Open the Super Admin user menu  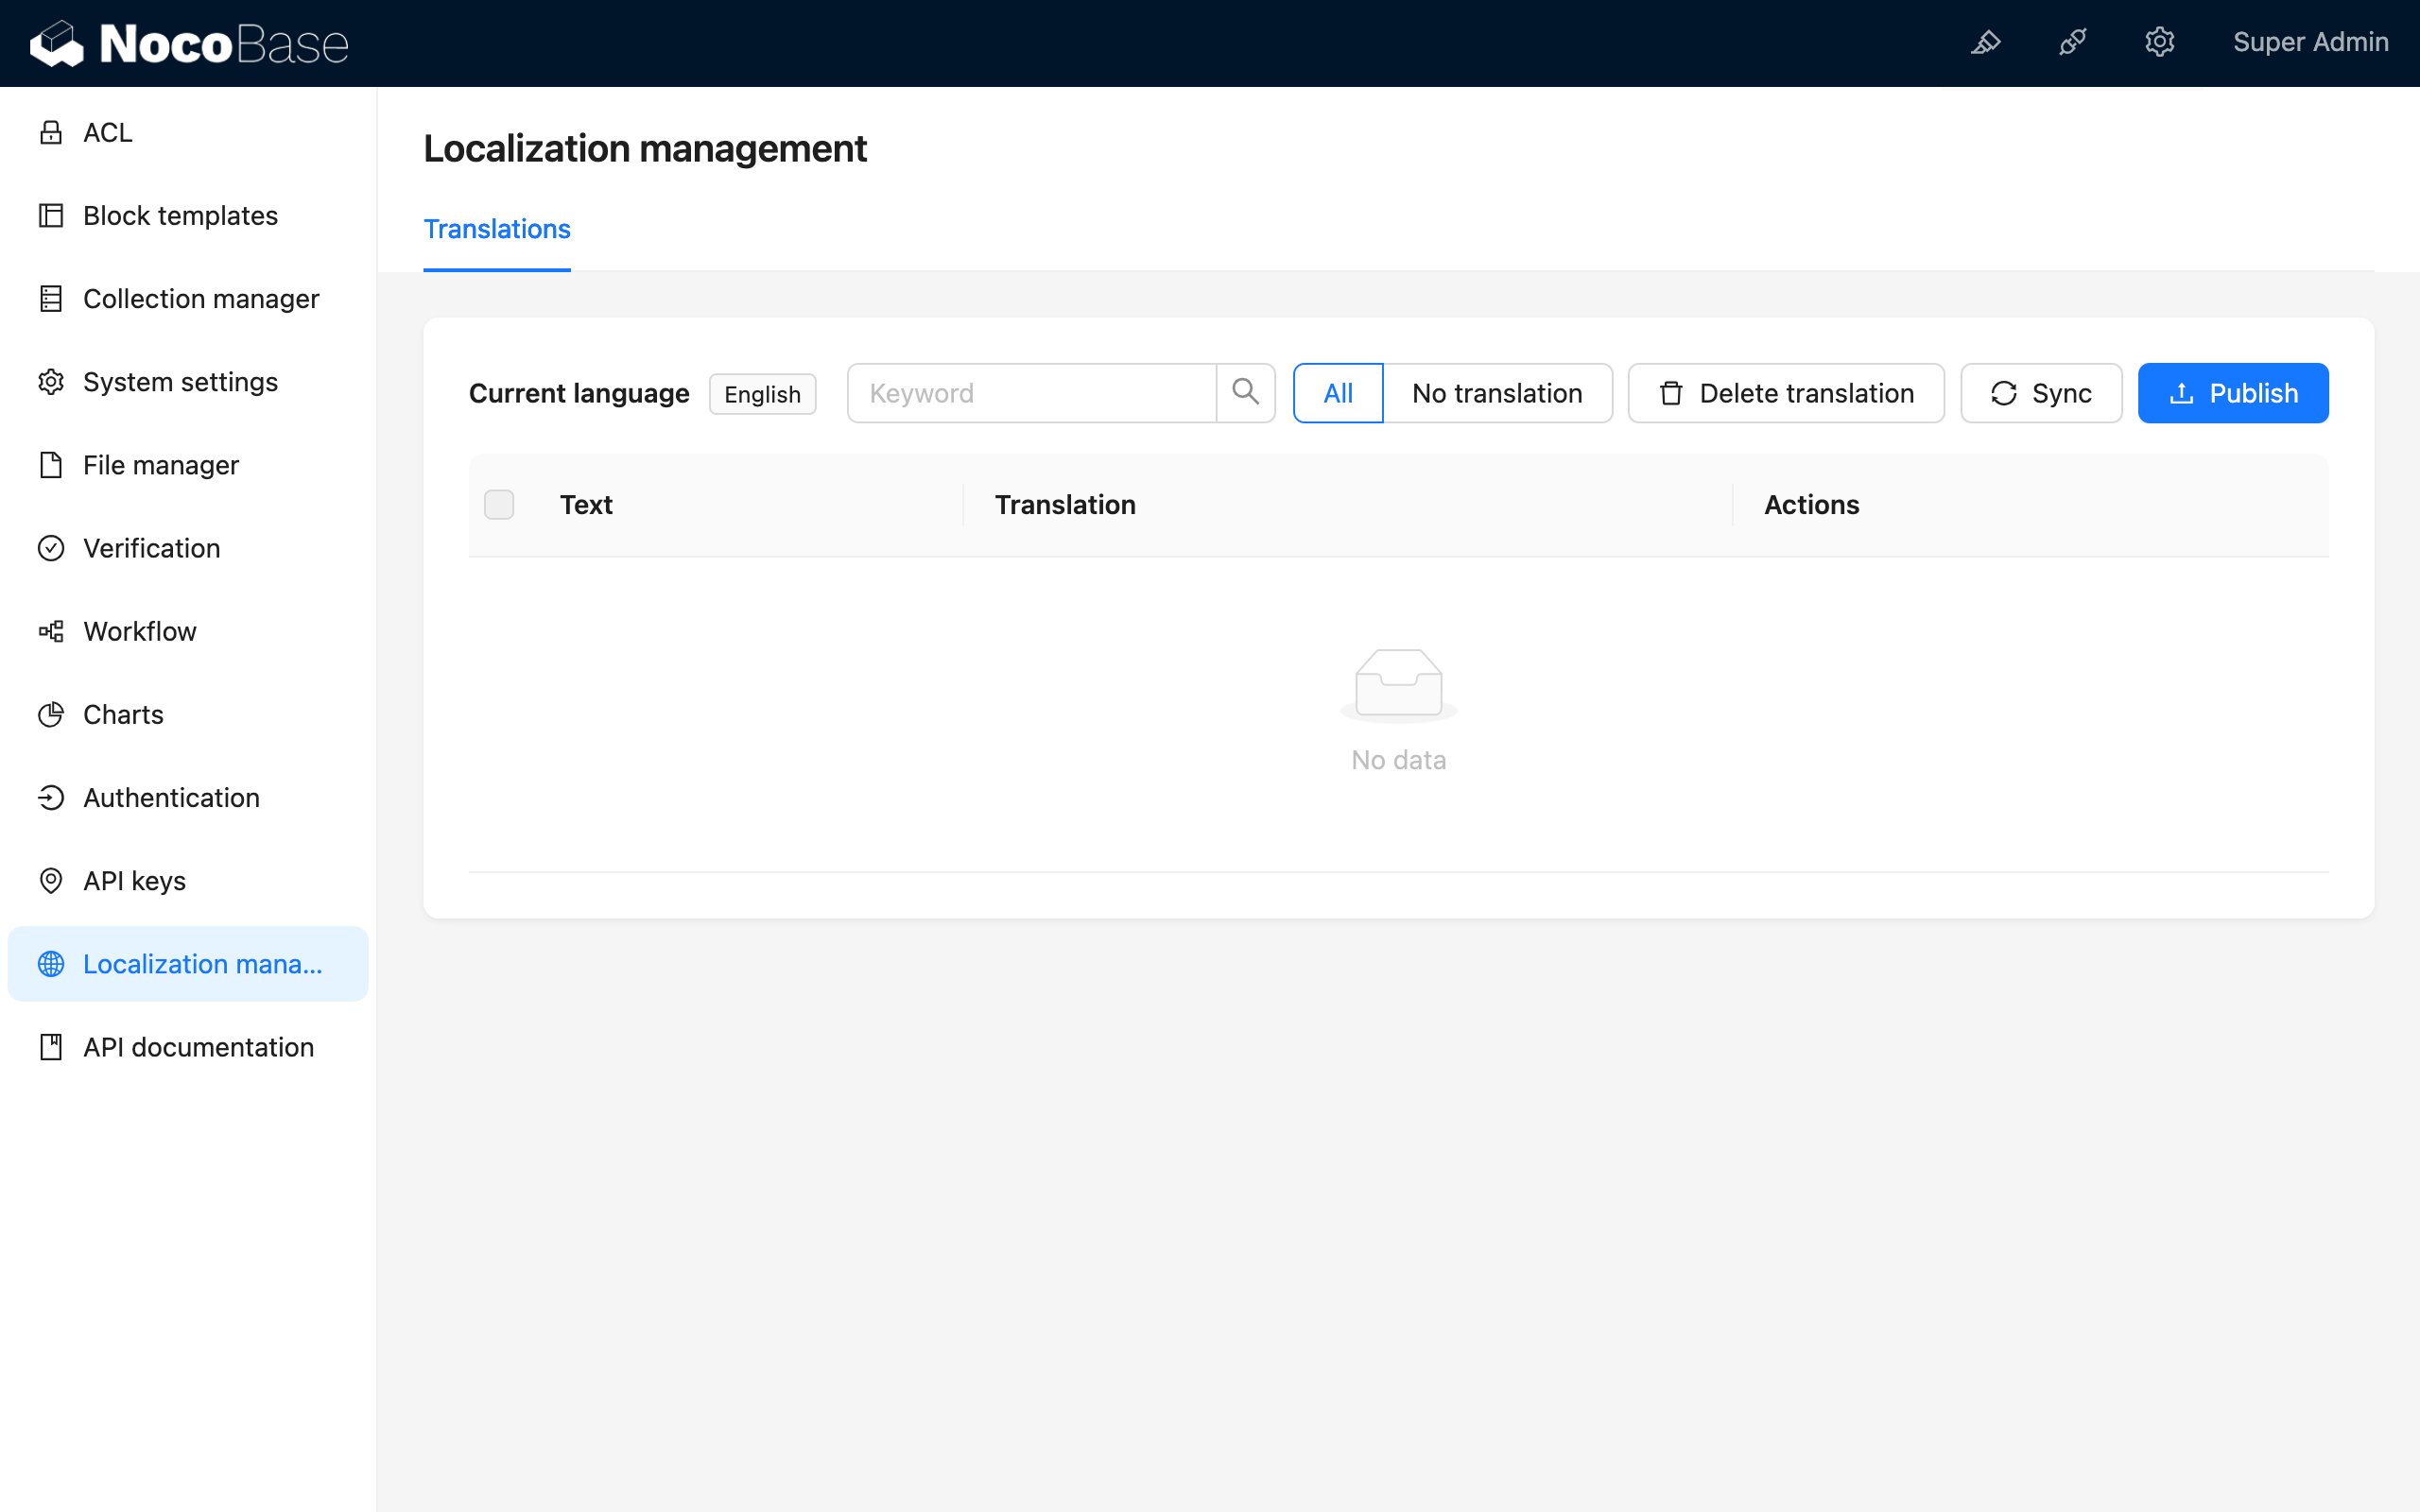coord(2310,42)
